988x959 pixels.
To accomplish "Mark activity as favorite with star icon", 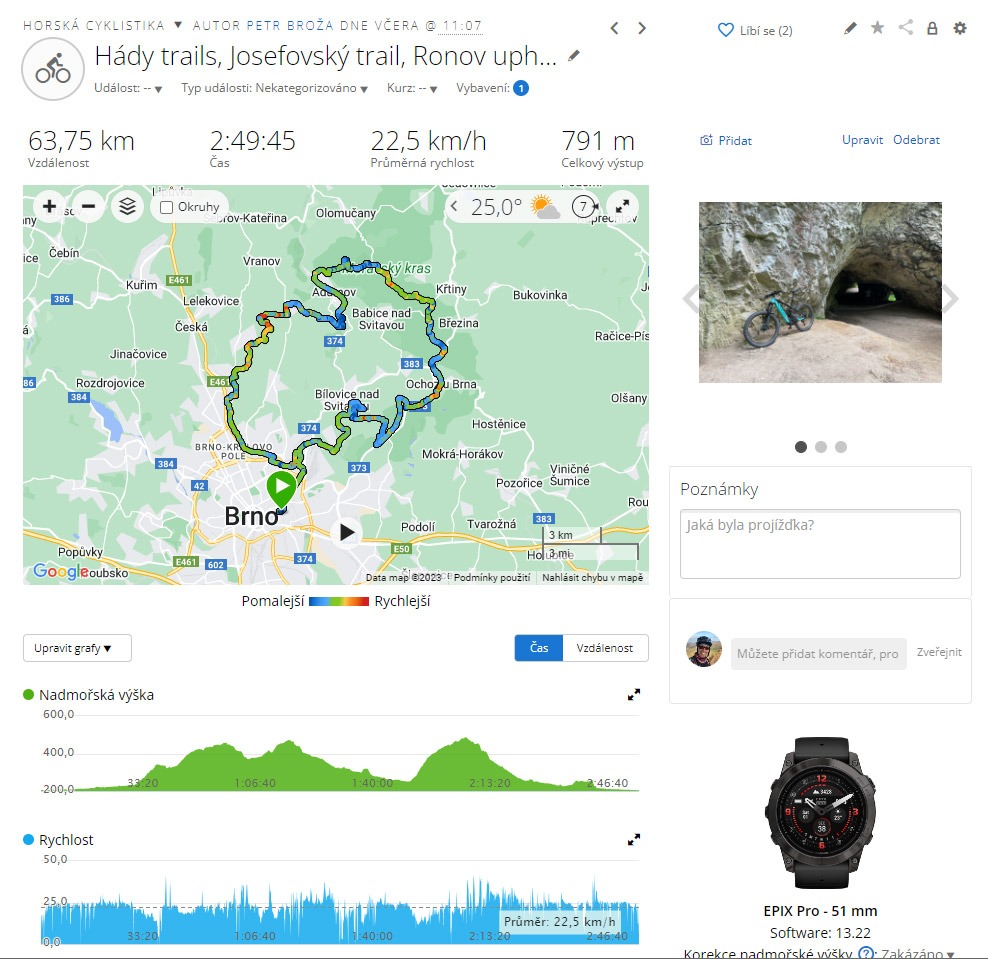I will tap(877, 28).
